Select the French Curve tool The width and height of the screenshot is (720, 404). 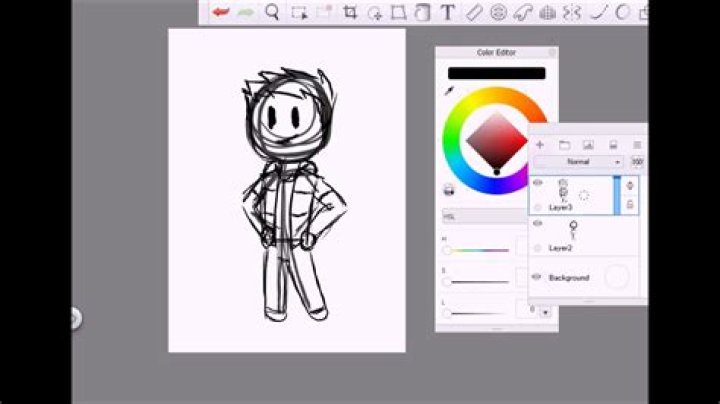[x=523, y=13]
